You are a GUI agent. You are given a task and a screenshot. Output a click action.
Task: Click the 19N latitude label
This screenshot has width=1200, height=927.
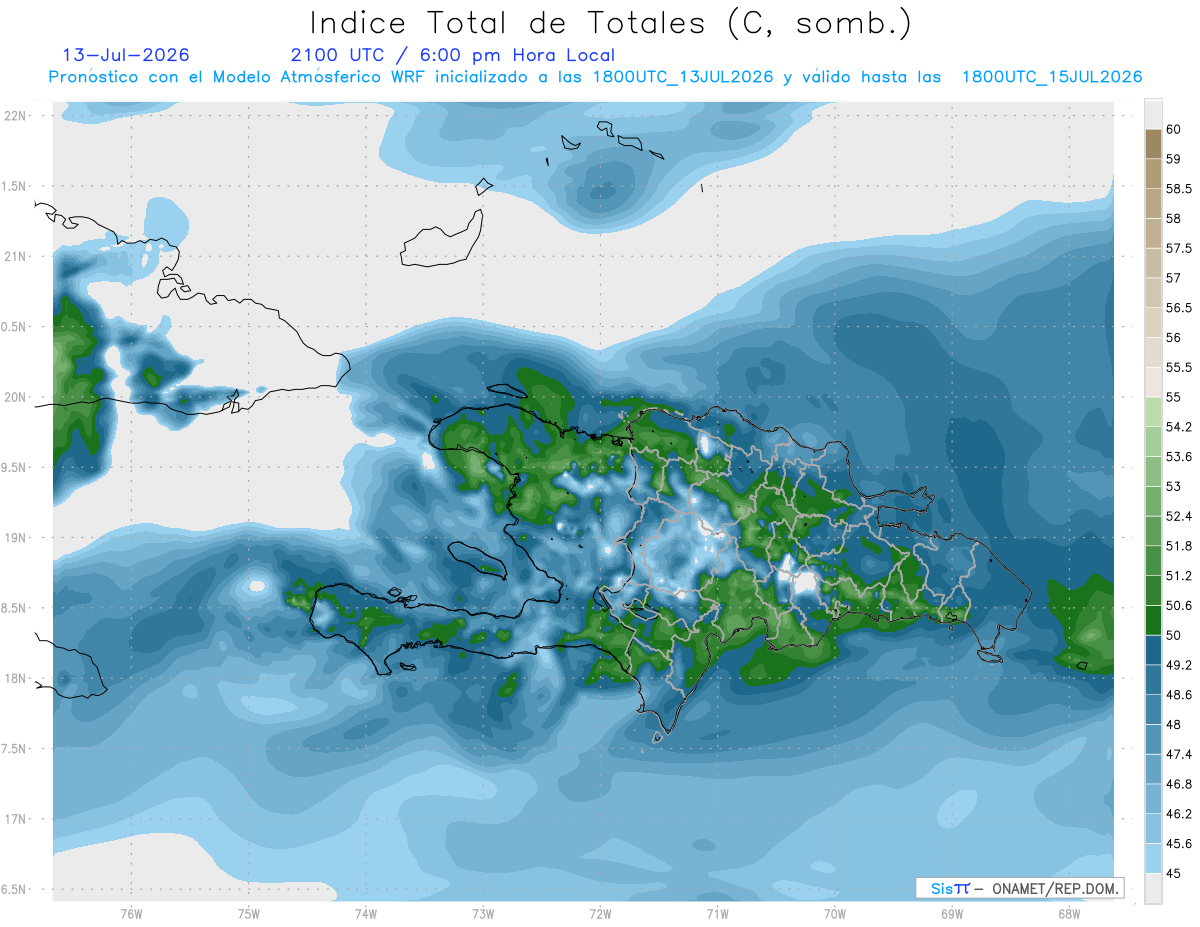16,537
